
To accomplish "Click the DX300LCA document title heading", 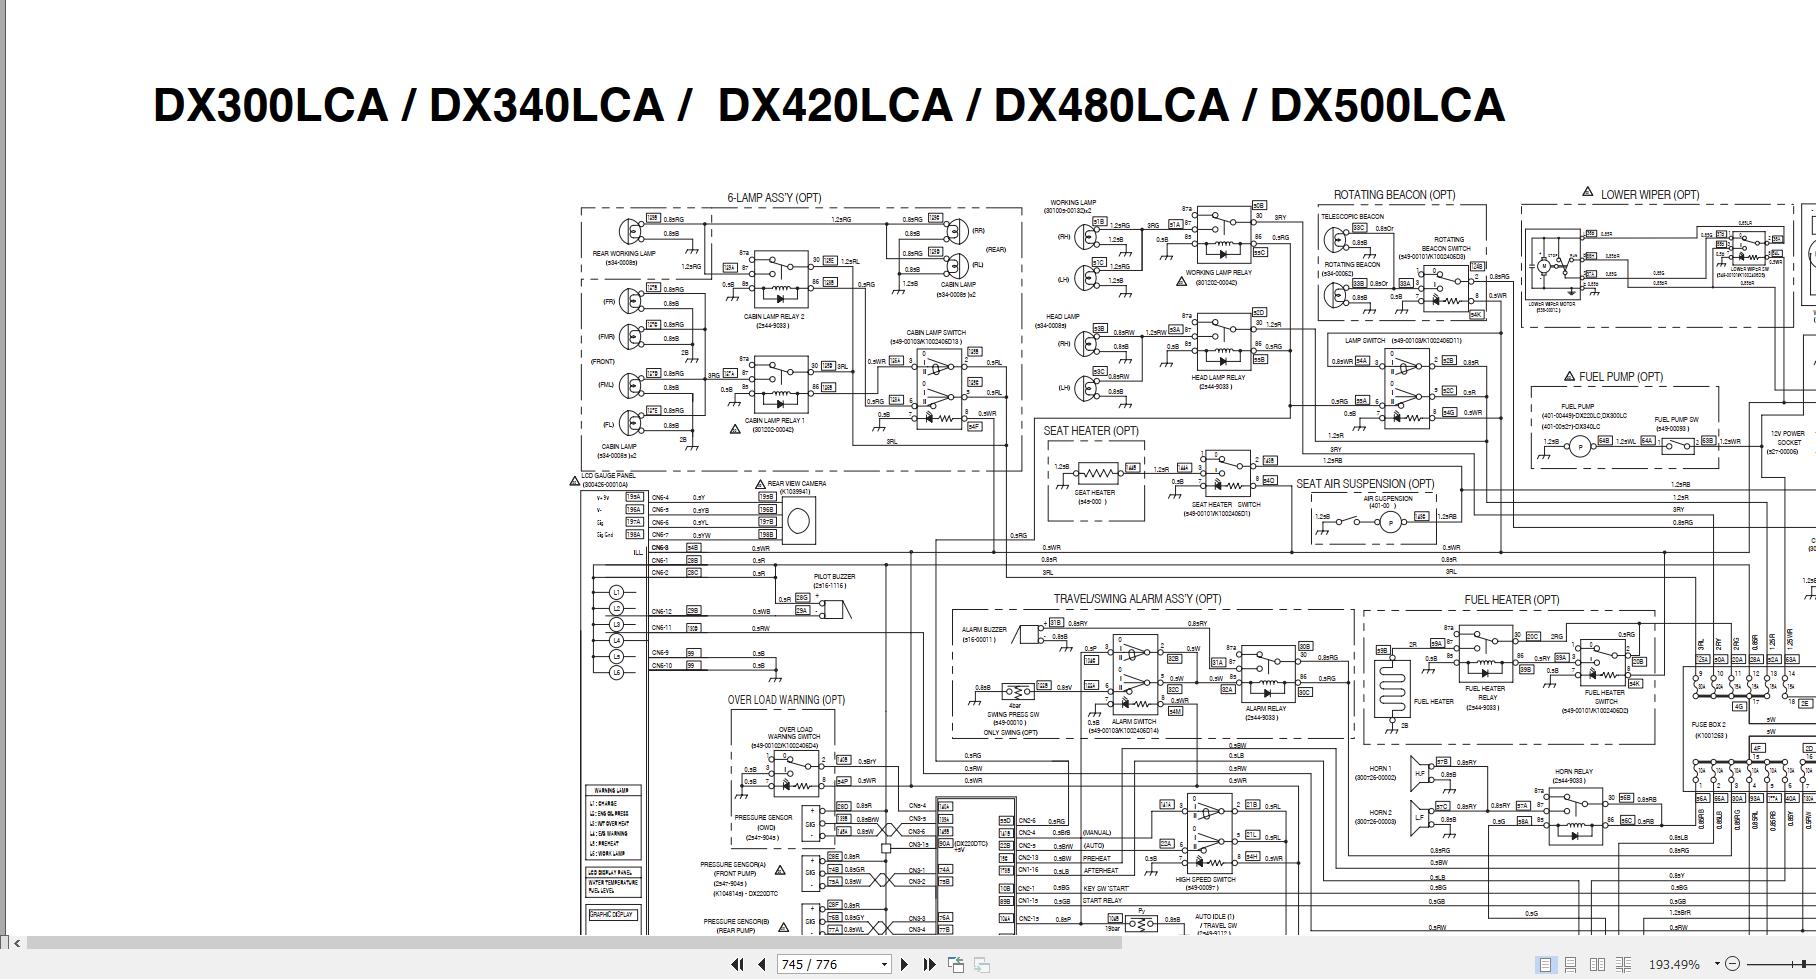I will point(829,105).
